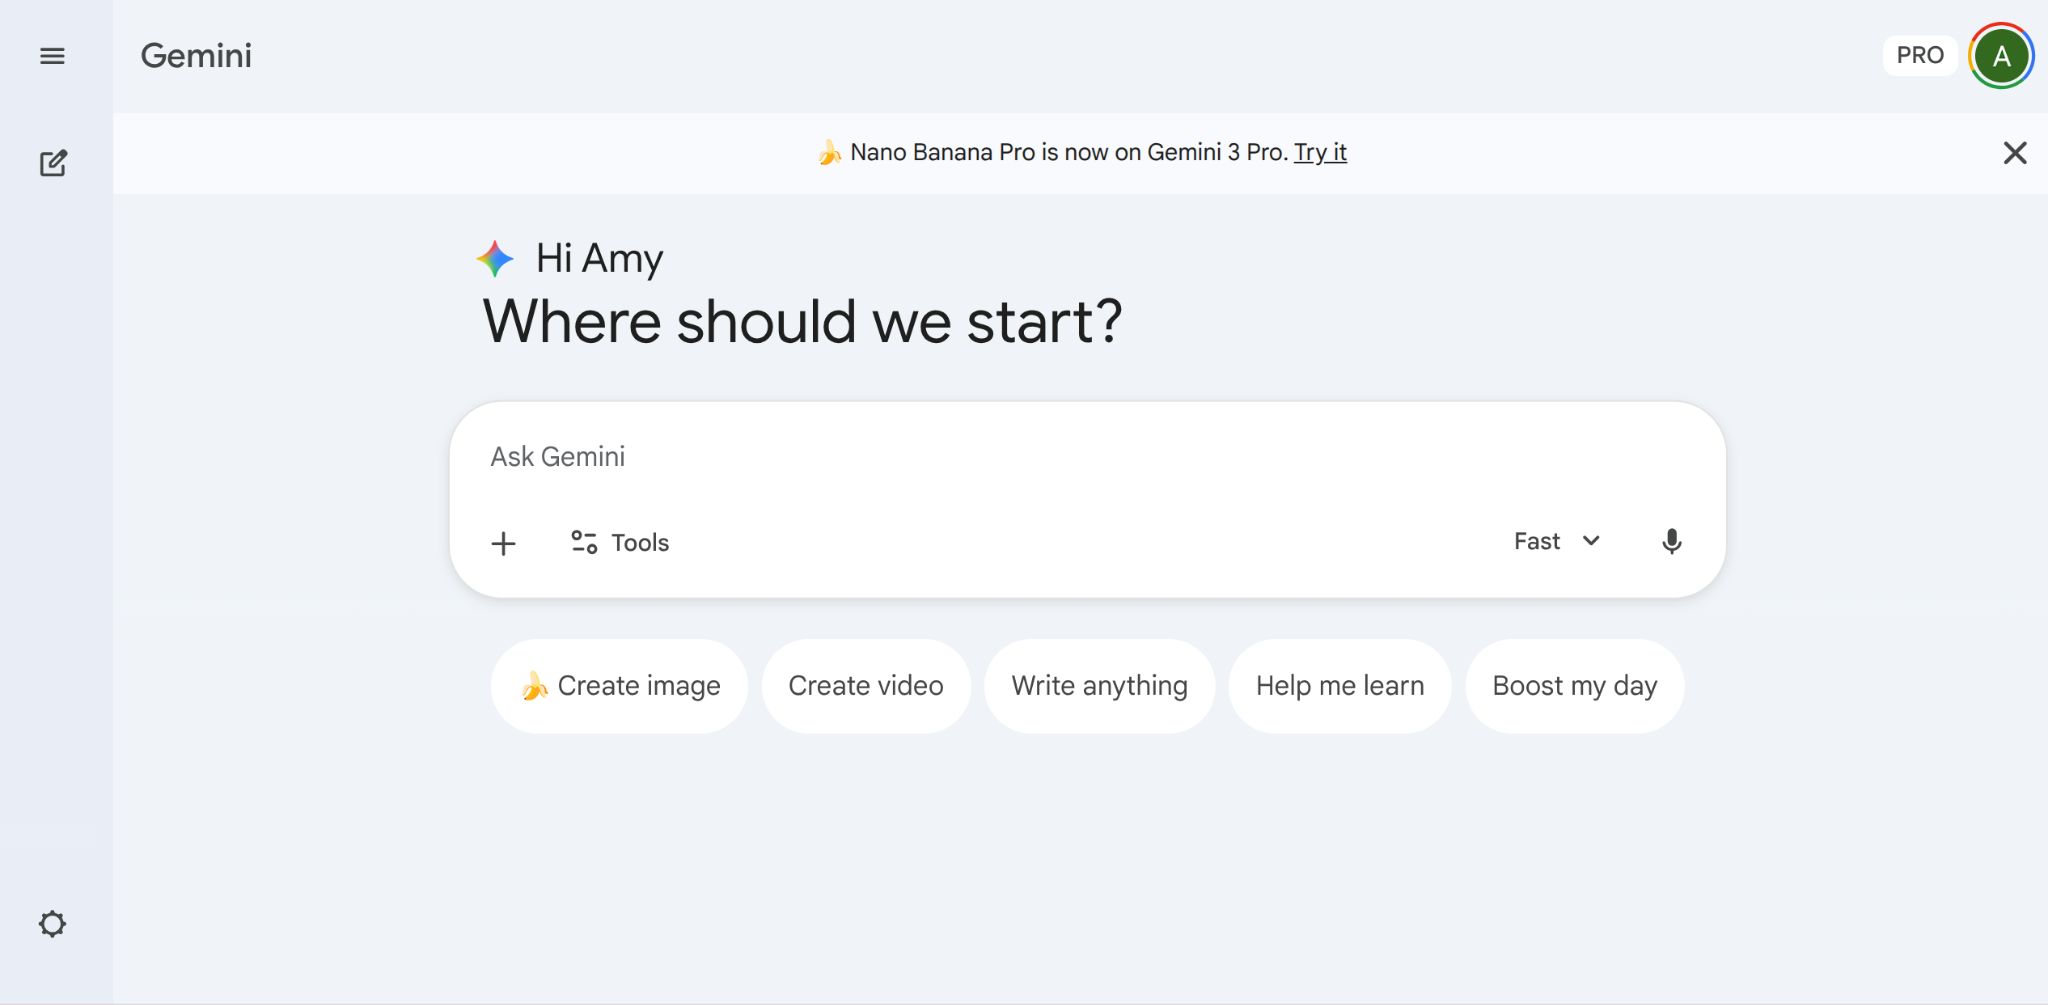
Task: Pick the Boost my day chip
Action: 1575,686
